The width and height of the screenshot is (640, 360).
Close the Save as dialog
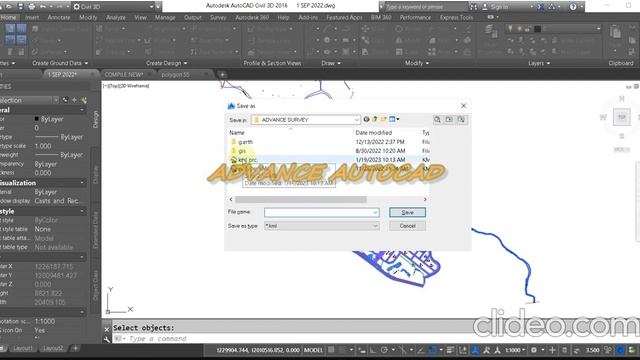463,106
